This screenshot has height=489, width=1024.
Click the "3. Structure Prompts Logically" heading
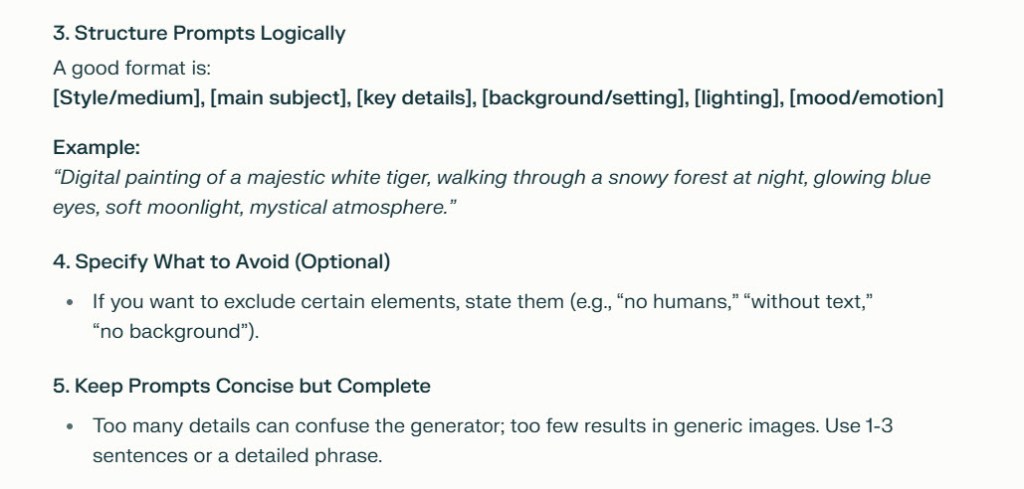[199, 33]
